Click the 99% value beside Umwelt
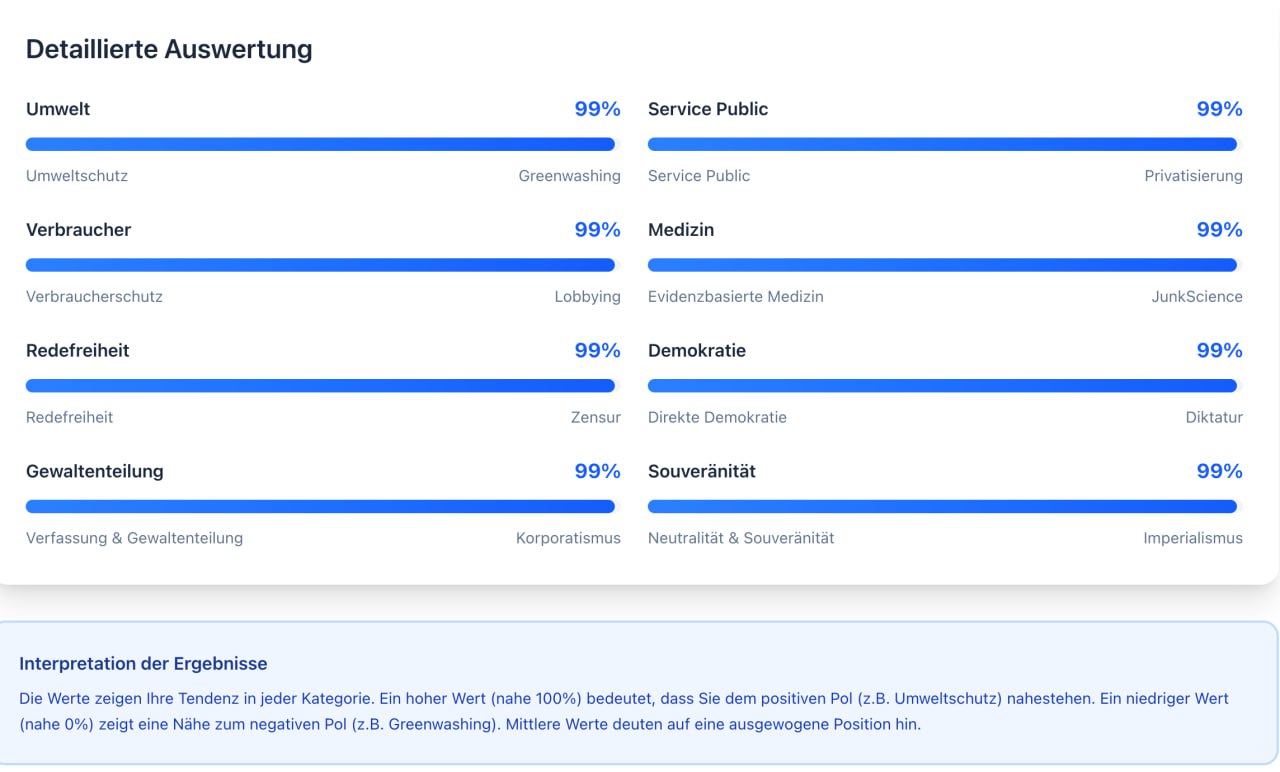 coord(597,109)
